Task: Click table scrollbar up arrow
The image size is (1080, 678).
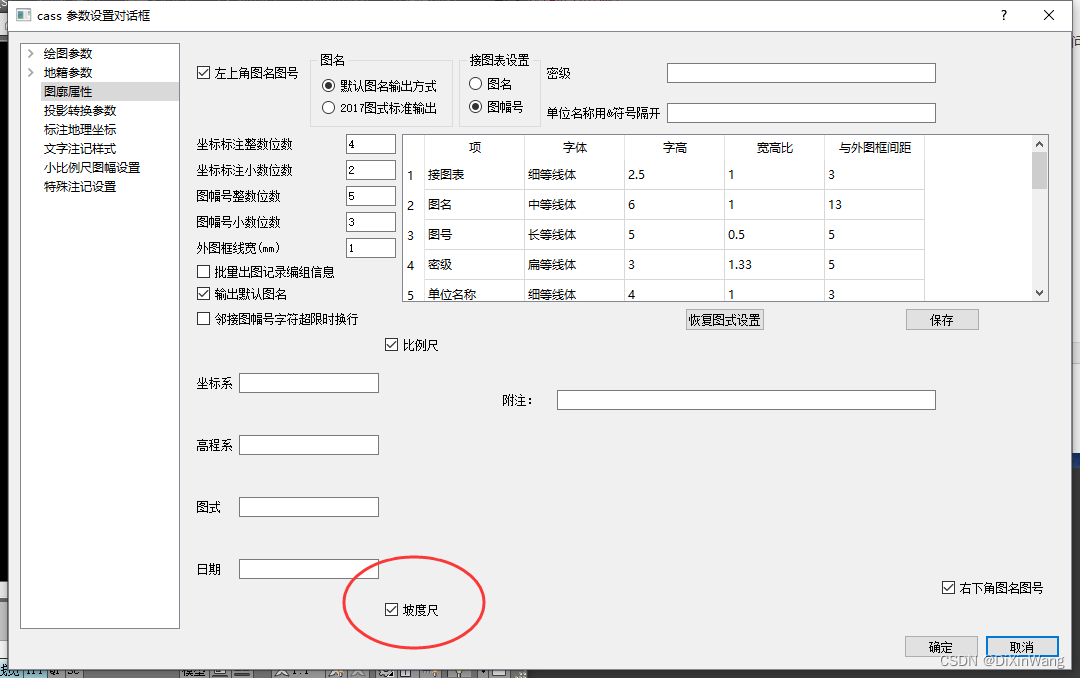Action: (x=1039, y=143)
